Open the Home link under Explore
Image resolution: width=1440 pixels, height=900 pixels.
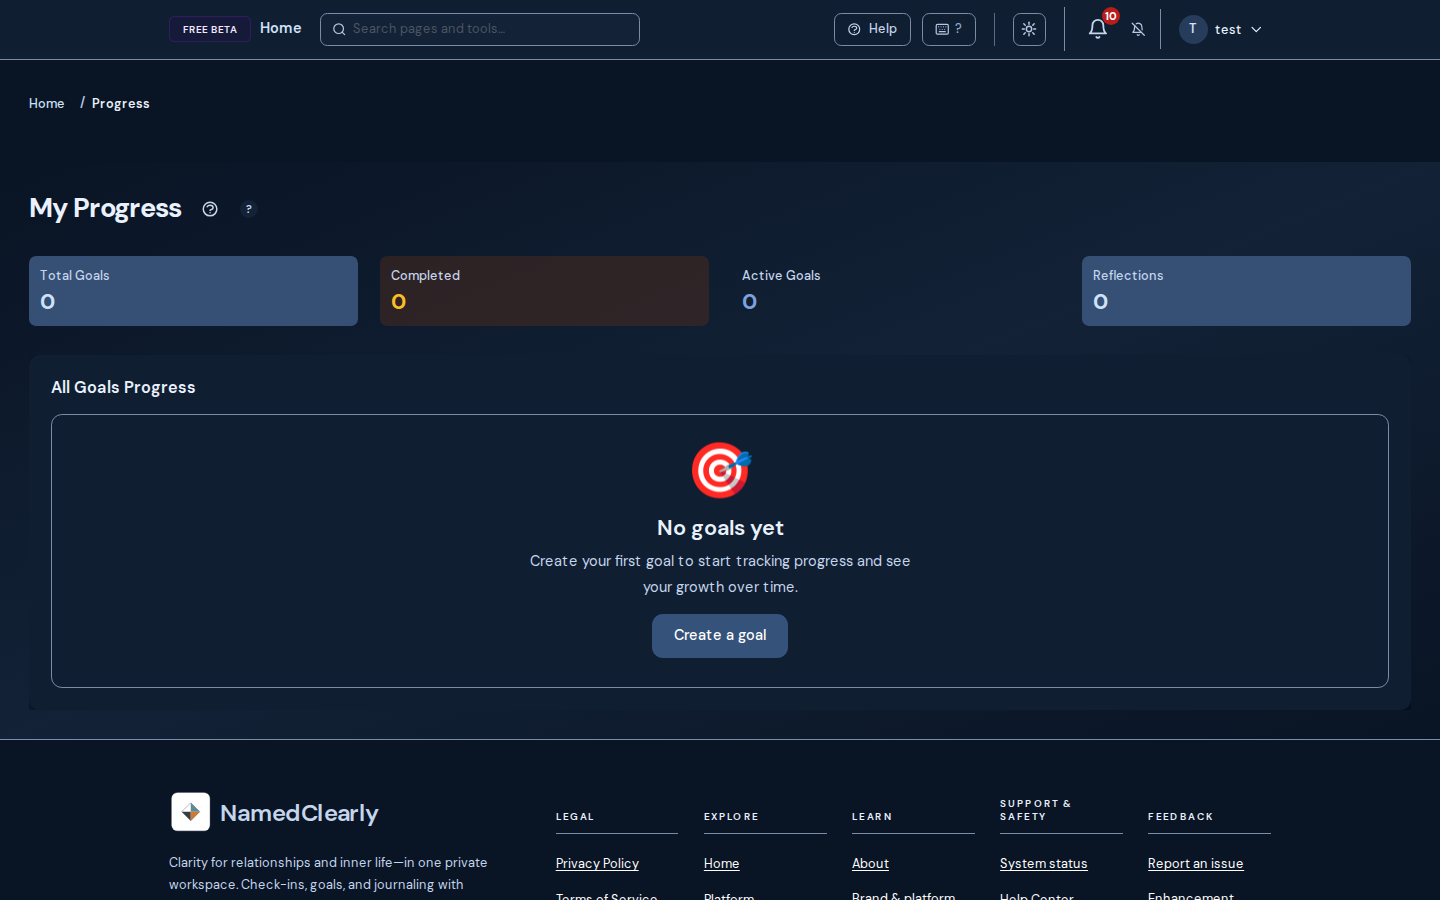(x=721, y=864)
